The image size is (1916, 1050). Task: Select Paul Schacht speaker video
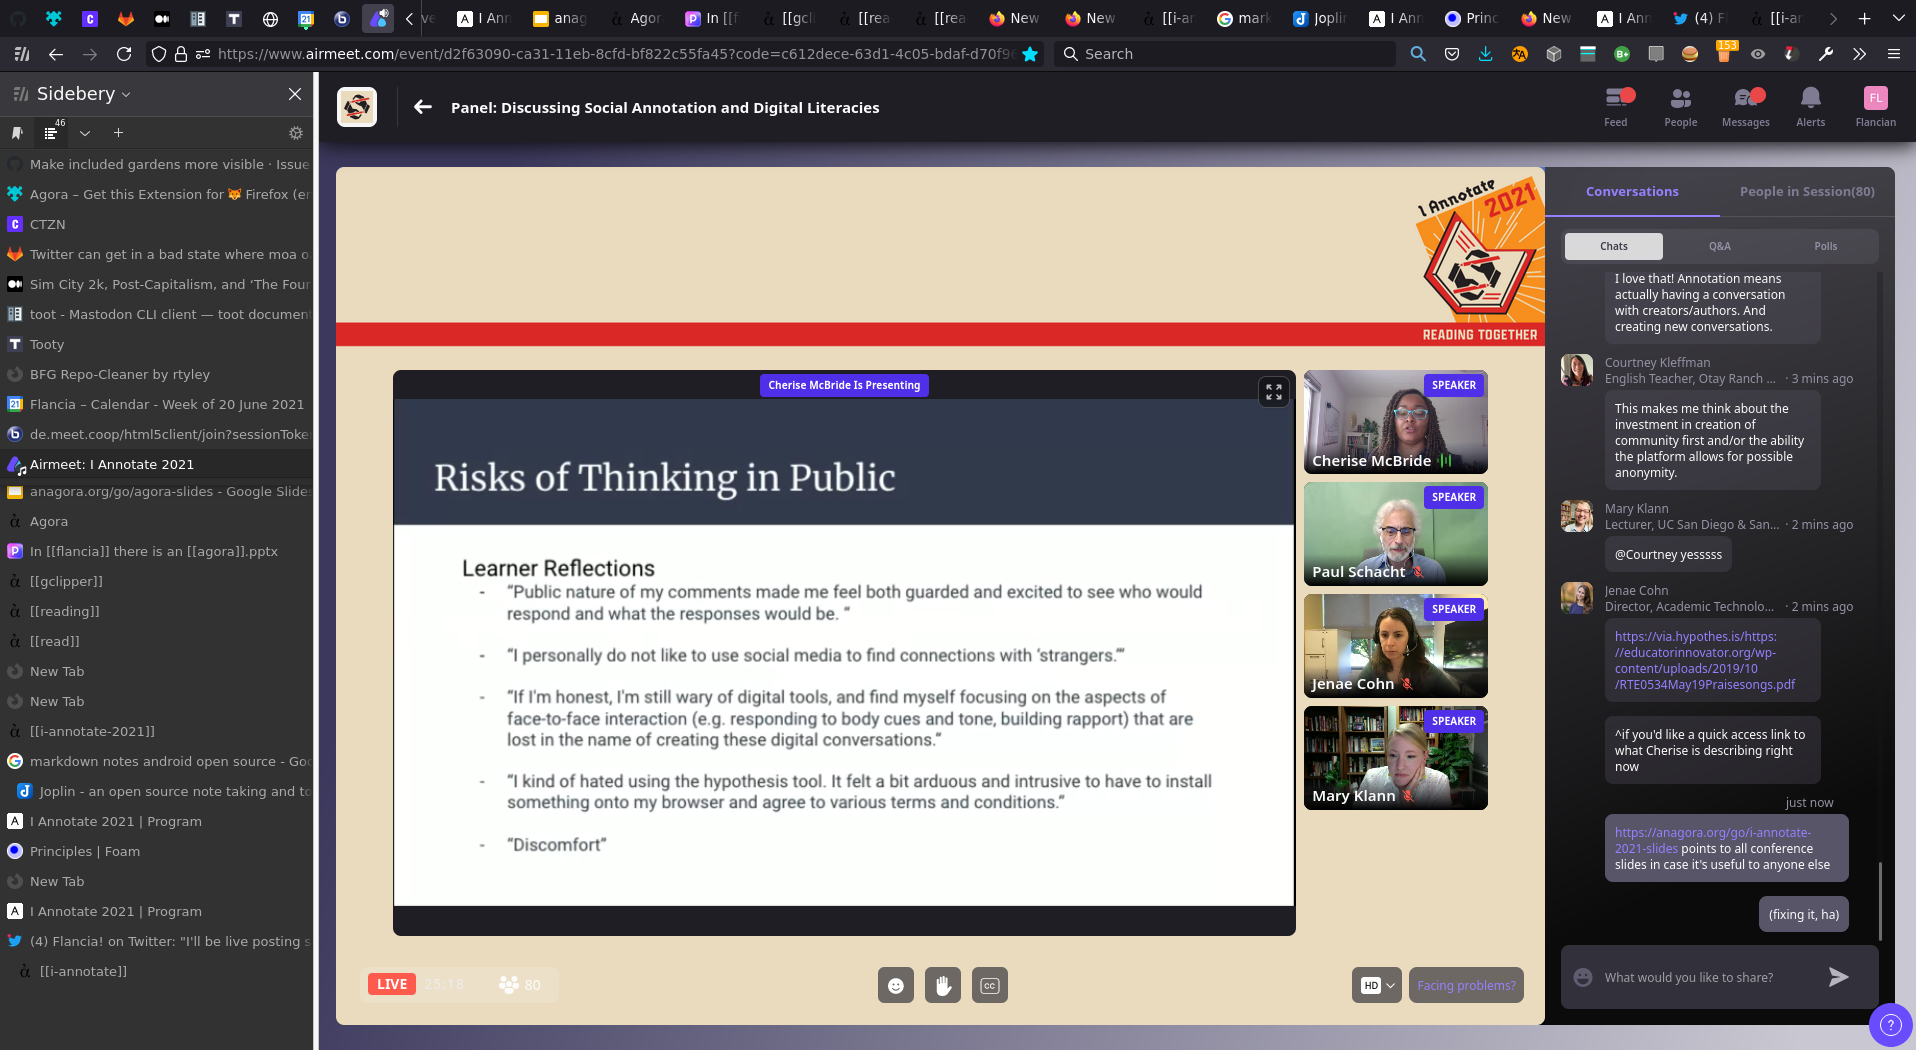pos(1395,534)
